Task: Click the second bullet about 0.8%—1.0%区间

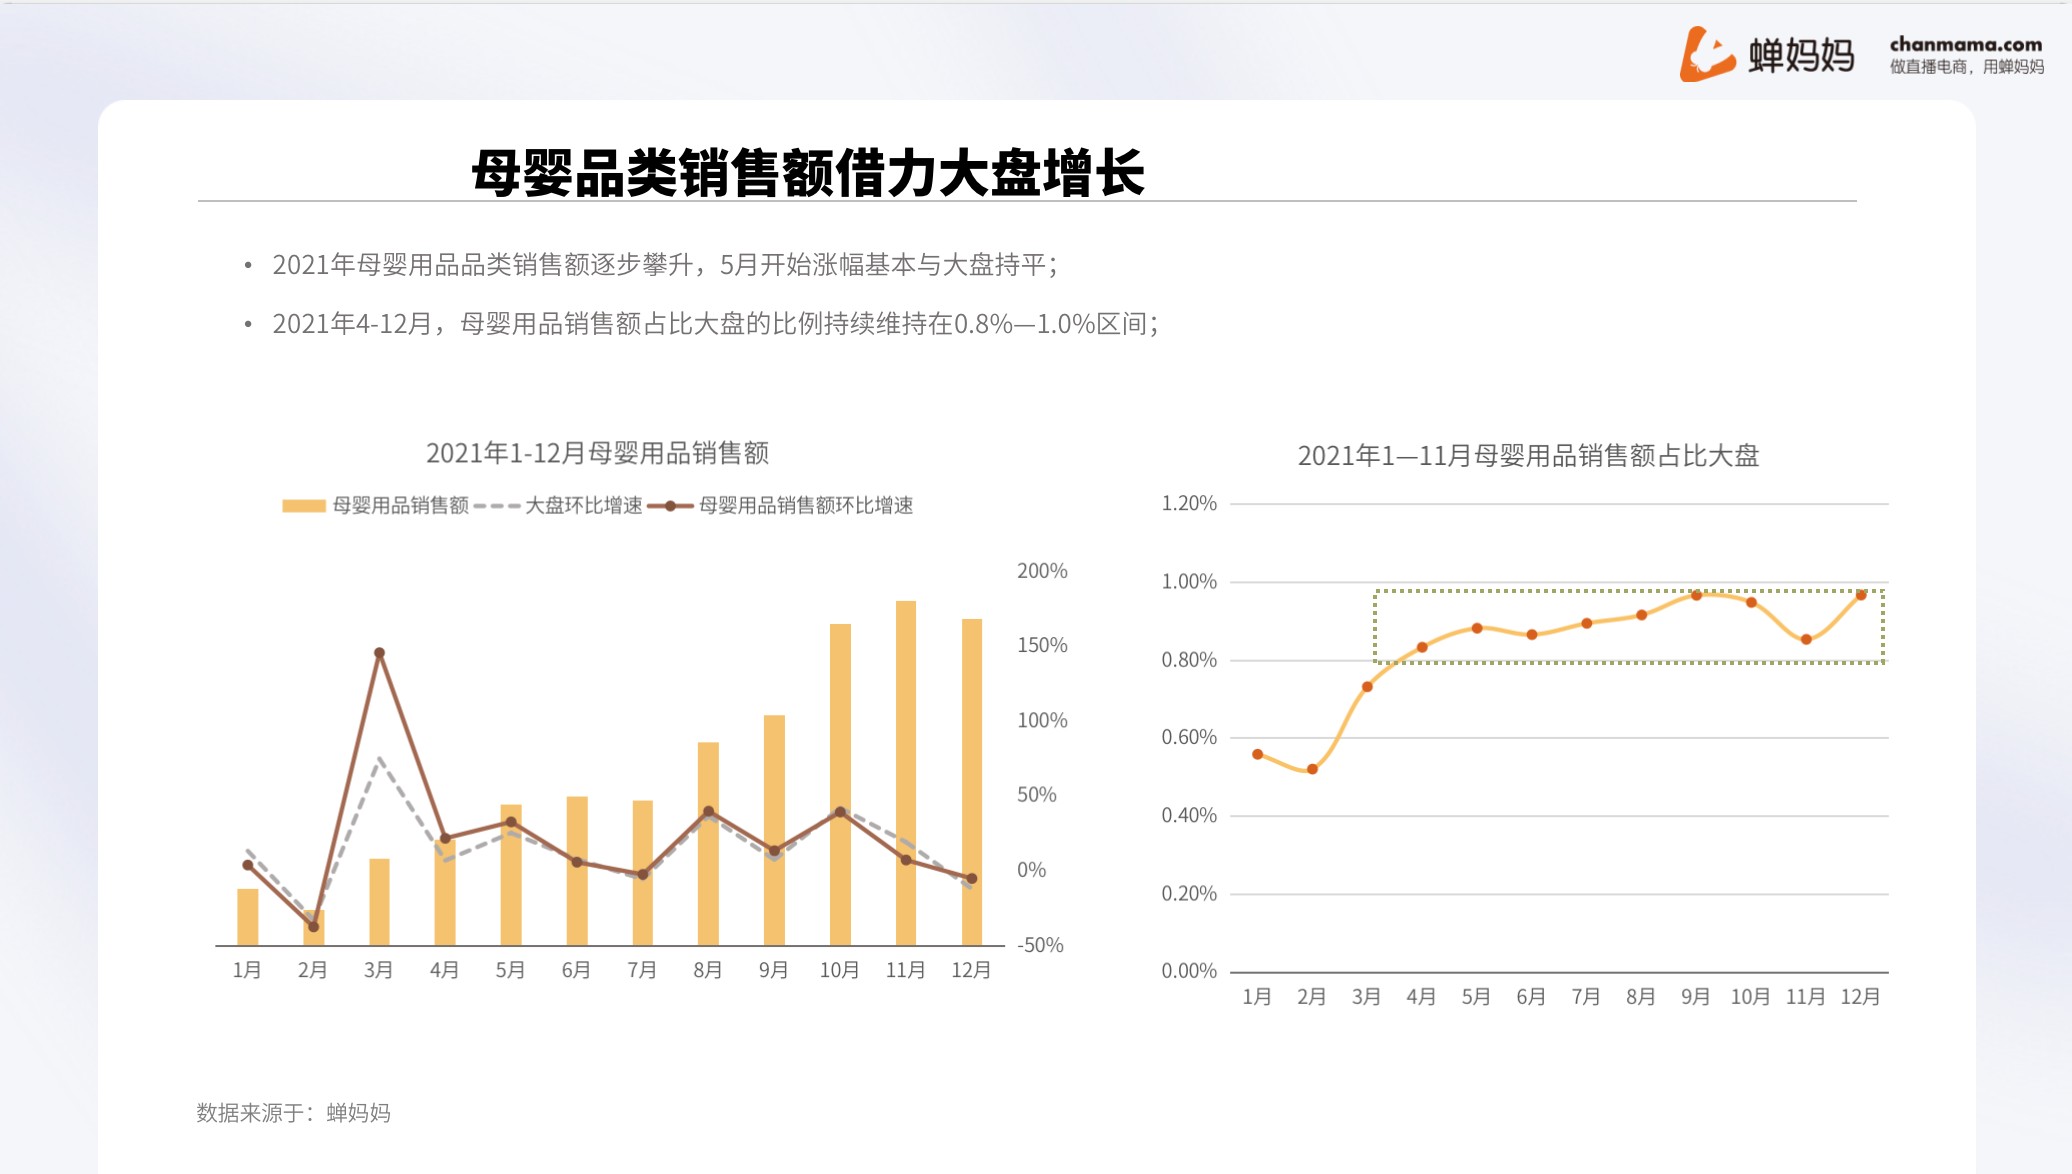Action: [x=716, y=324]
